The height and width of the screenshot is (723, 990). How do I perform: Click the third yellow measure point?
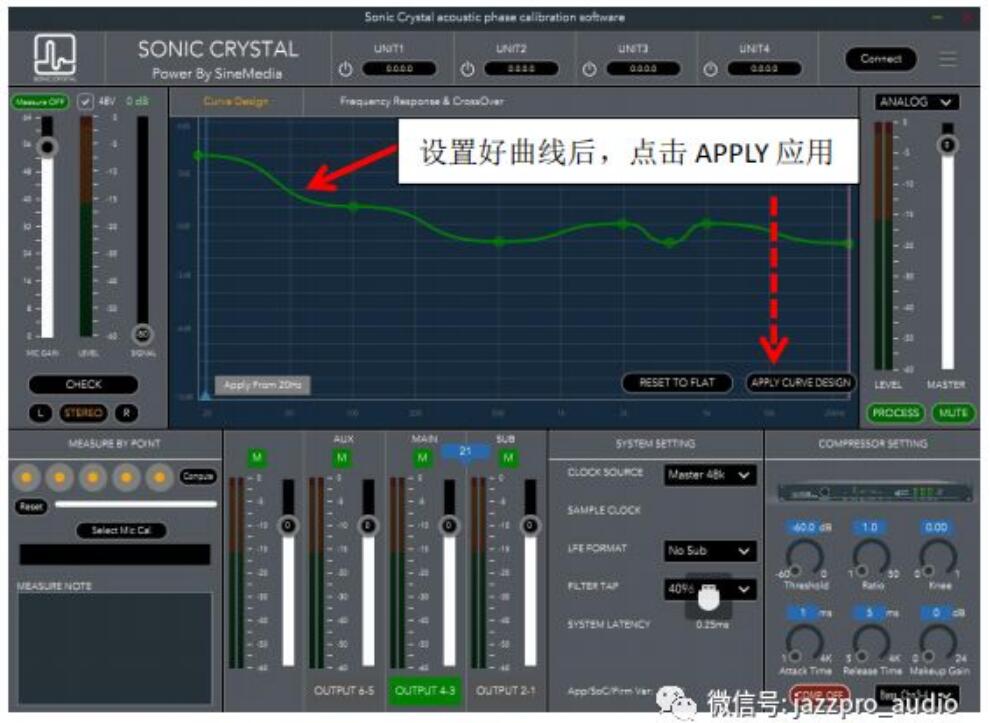coord(93,477)
